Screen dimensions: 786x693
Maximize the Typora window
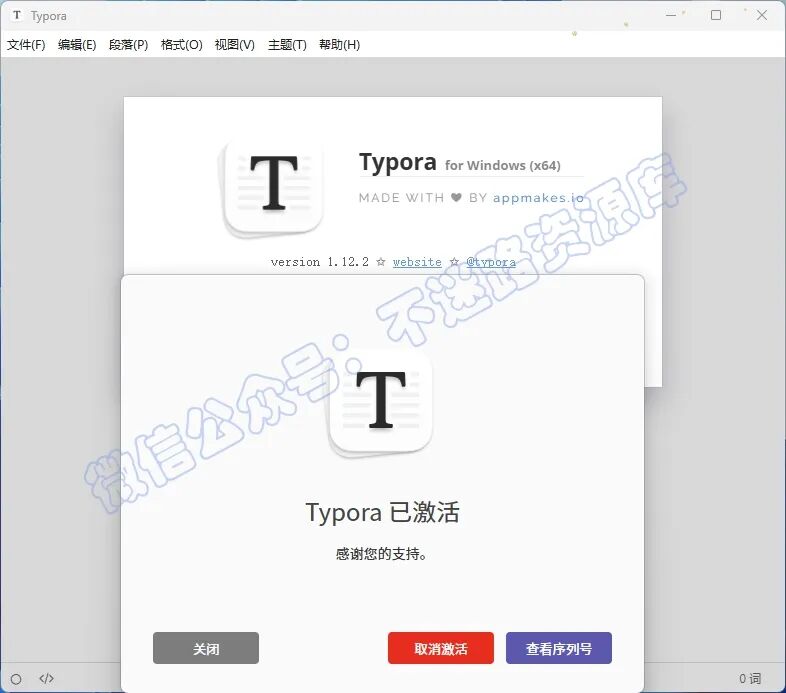coord(716,15)
